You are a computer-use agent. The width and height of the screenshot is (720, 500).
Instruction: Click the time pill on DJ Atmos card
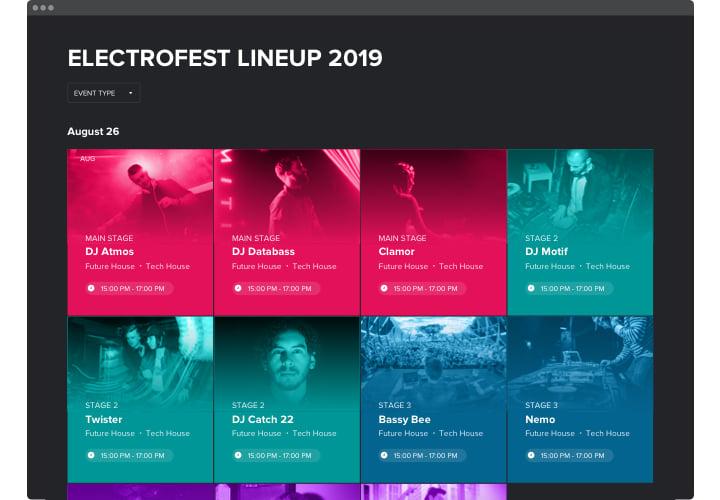128,288
